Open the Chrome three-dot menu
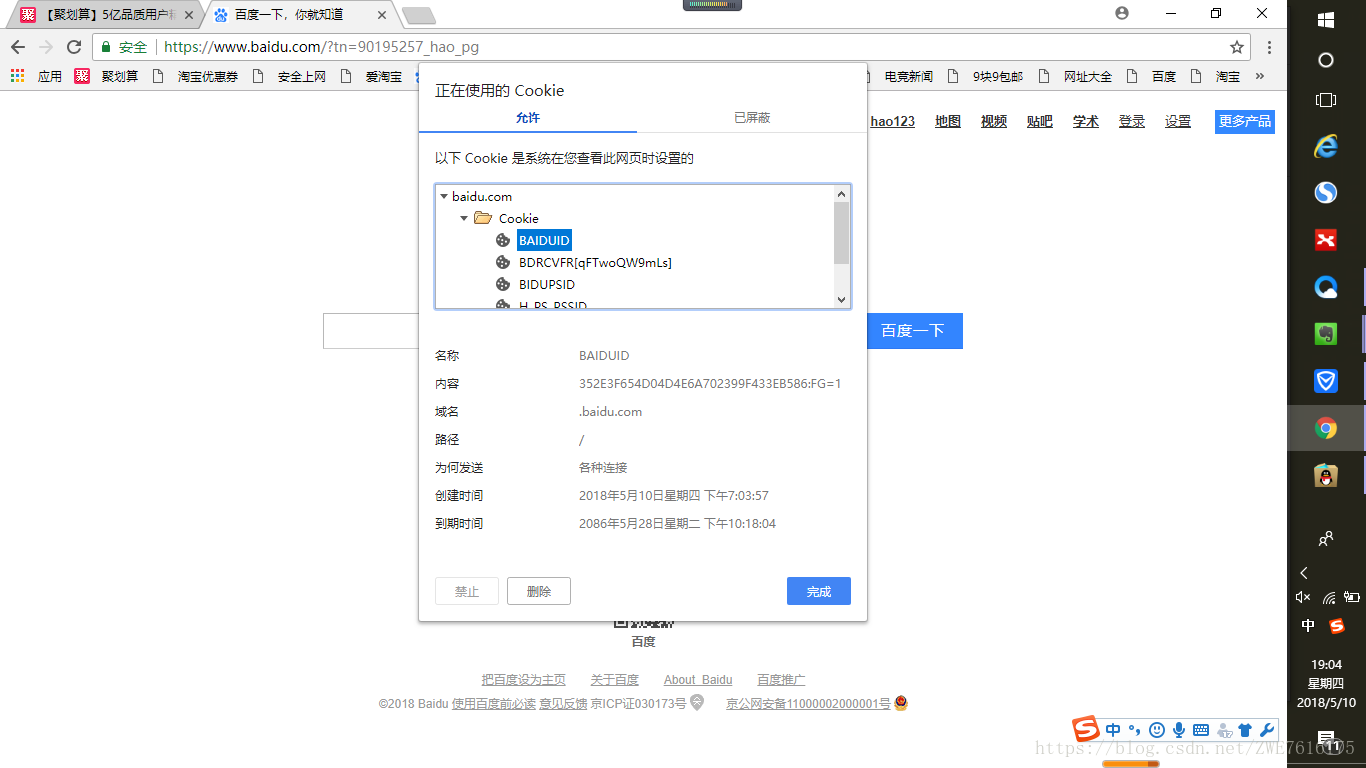This screenshot has height=768, width=1366. (x=1269, y=47)
